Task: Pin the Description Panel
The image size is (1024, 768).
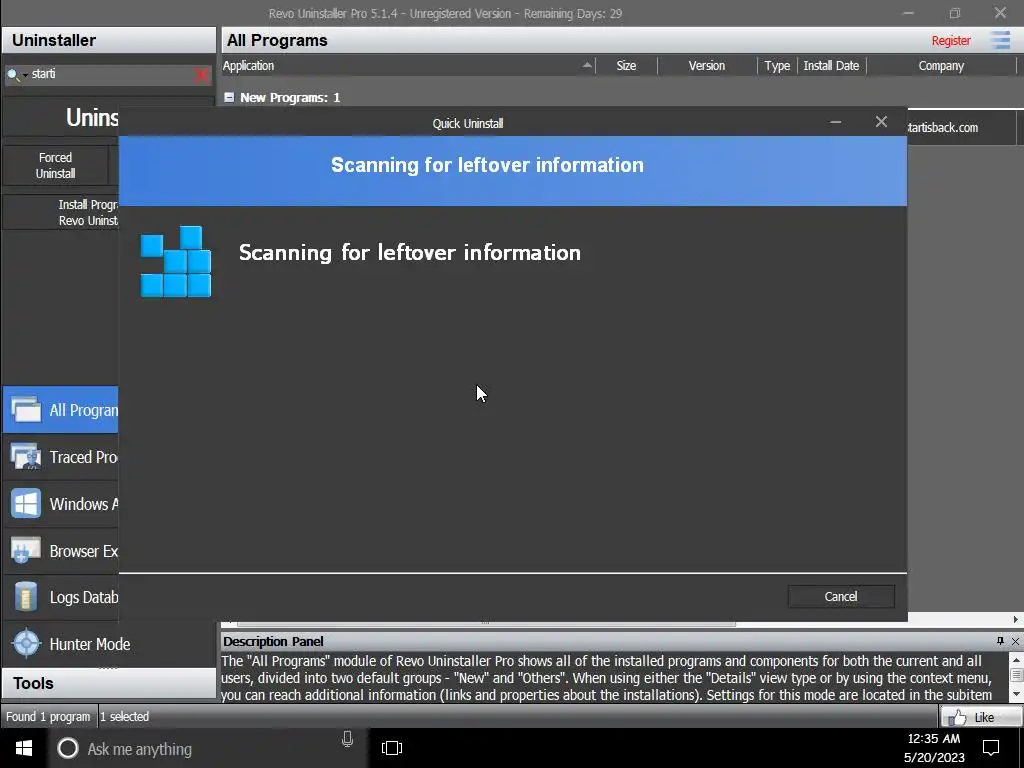Action: [x=1000, y=641]
